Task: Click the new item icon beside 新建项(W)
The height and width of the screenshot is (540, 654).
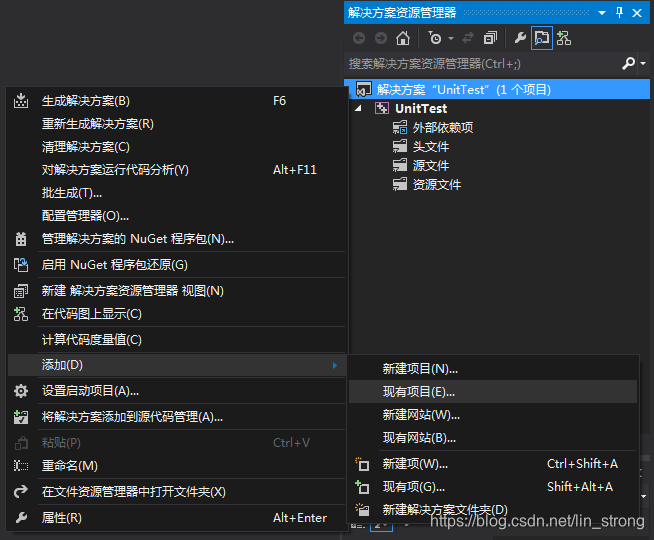Action: tap(362, 464)
